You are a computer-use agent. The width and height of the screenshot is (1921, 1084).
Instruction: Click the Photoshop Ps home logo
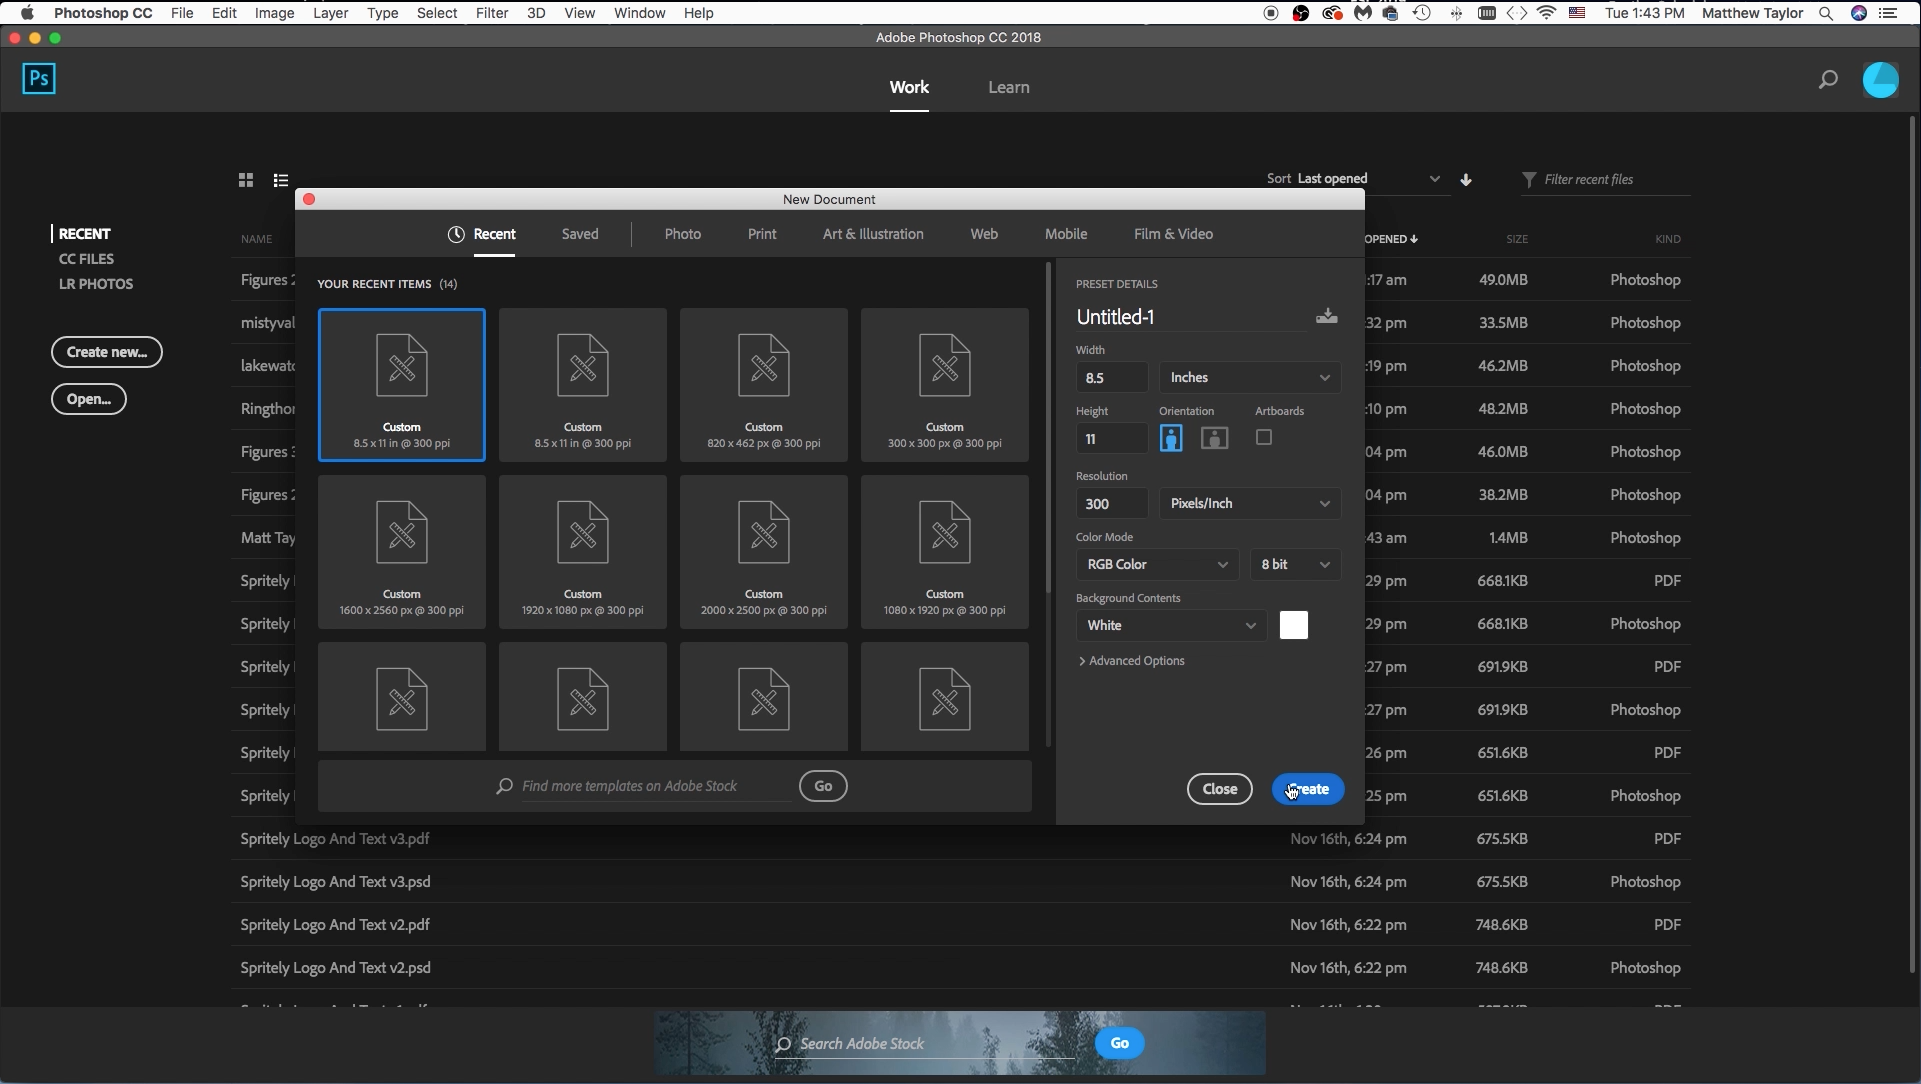[39, 78]
